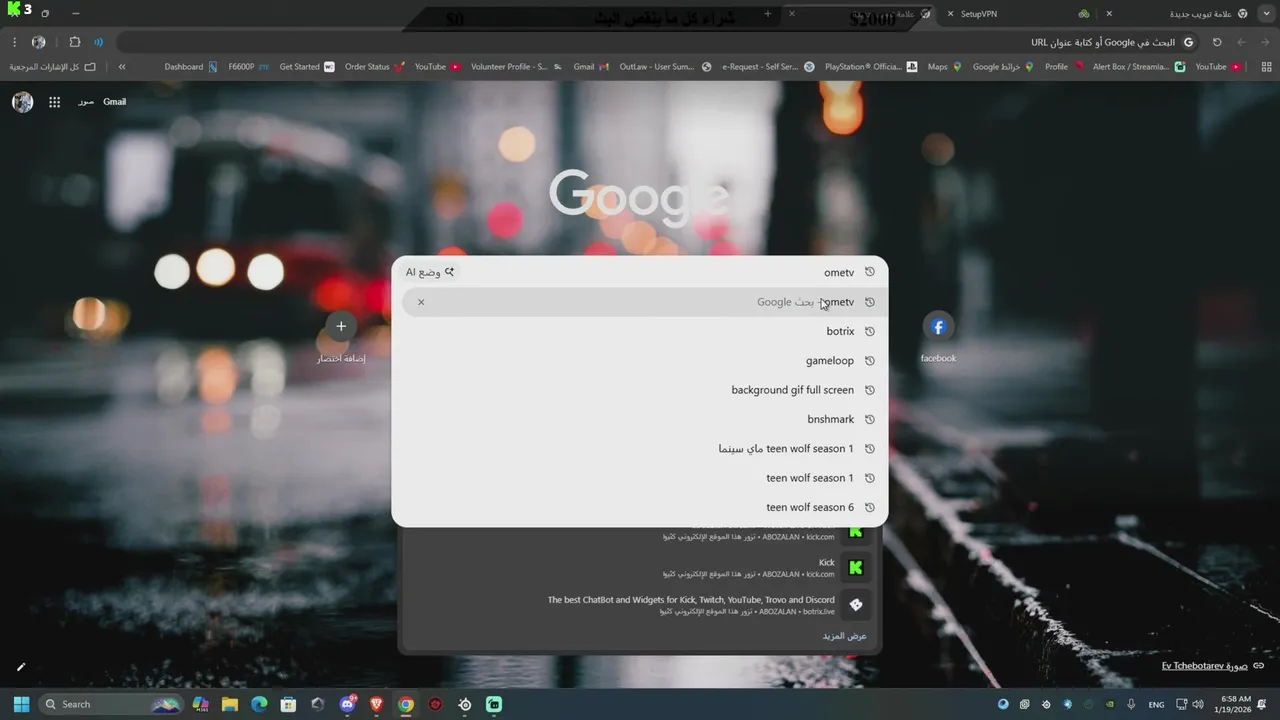Reload the page with refresh icon
The height and width of the screenshot is (720, 1280).
point(1217,42)
